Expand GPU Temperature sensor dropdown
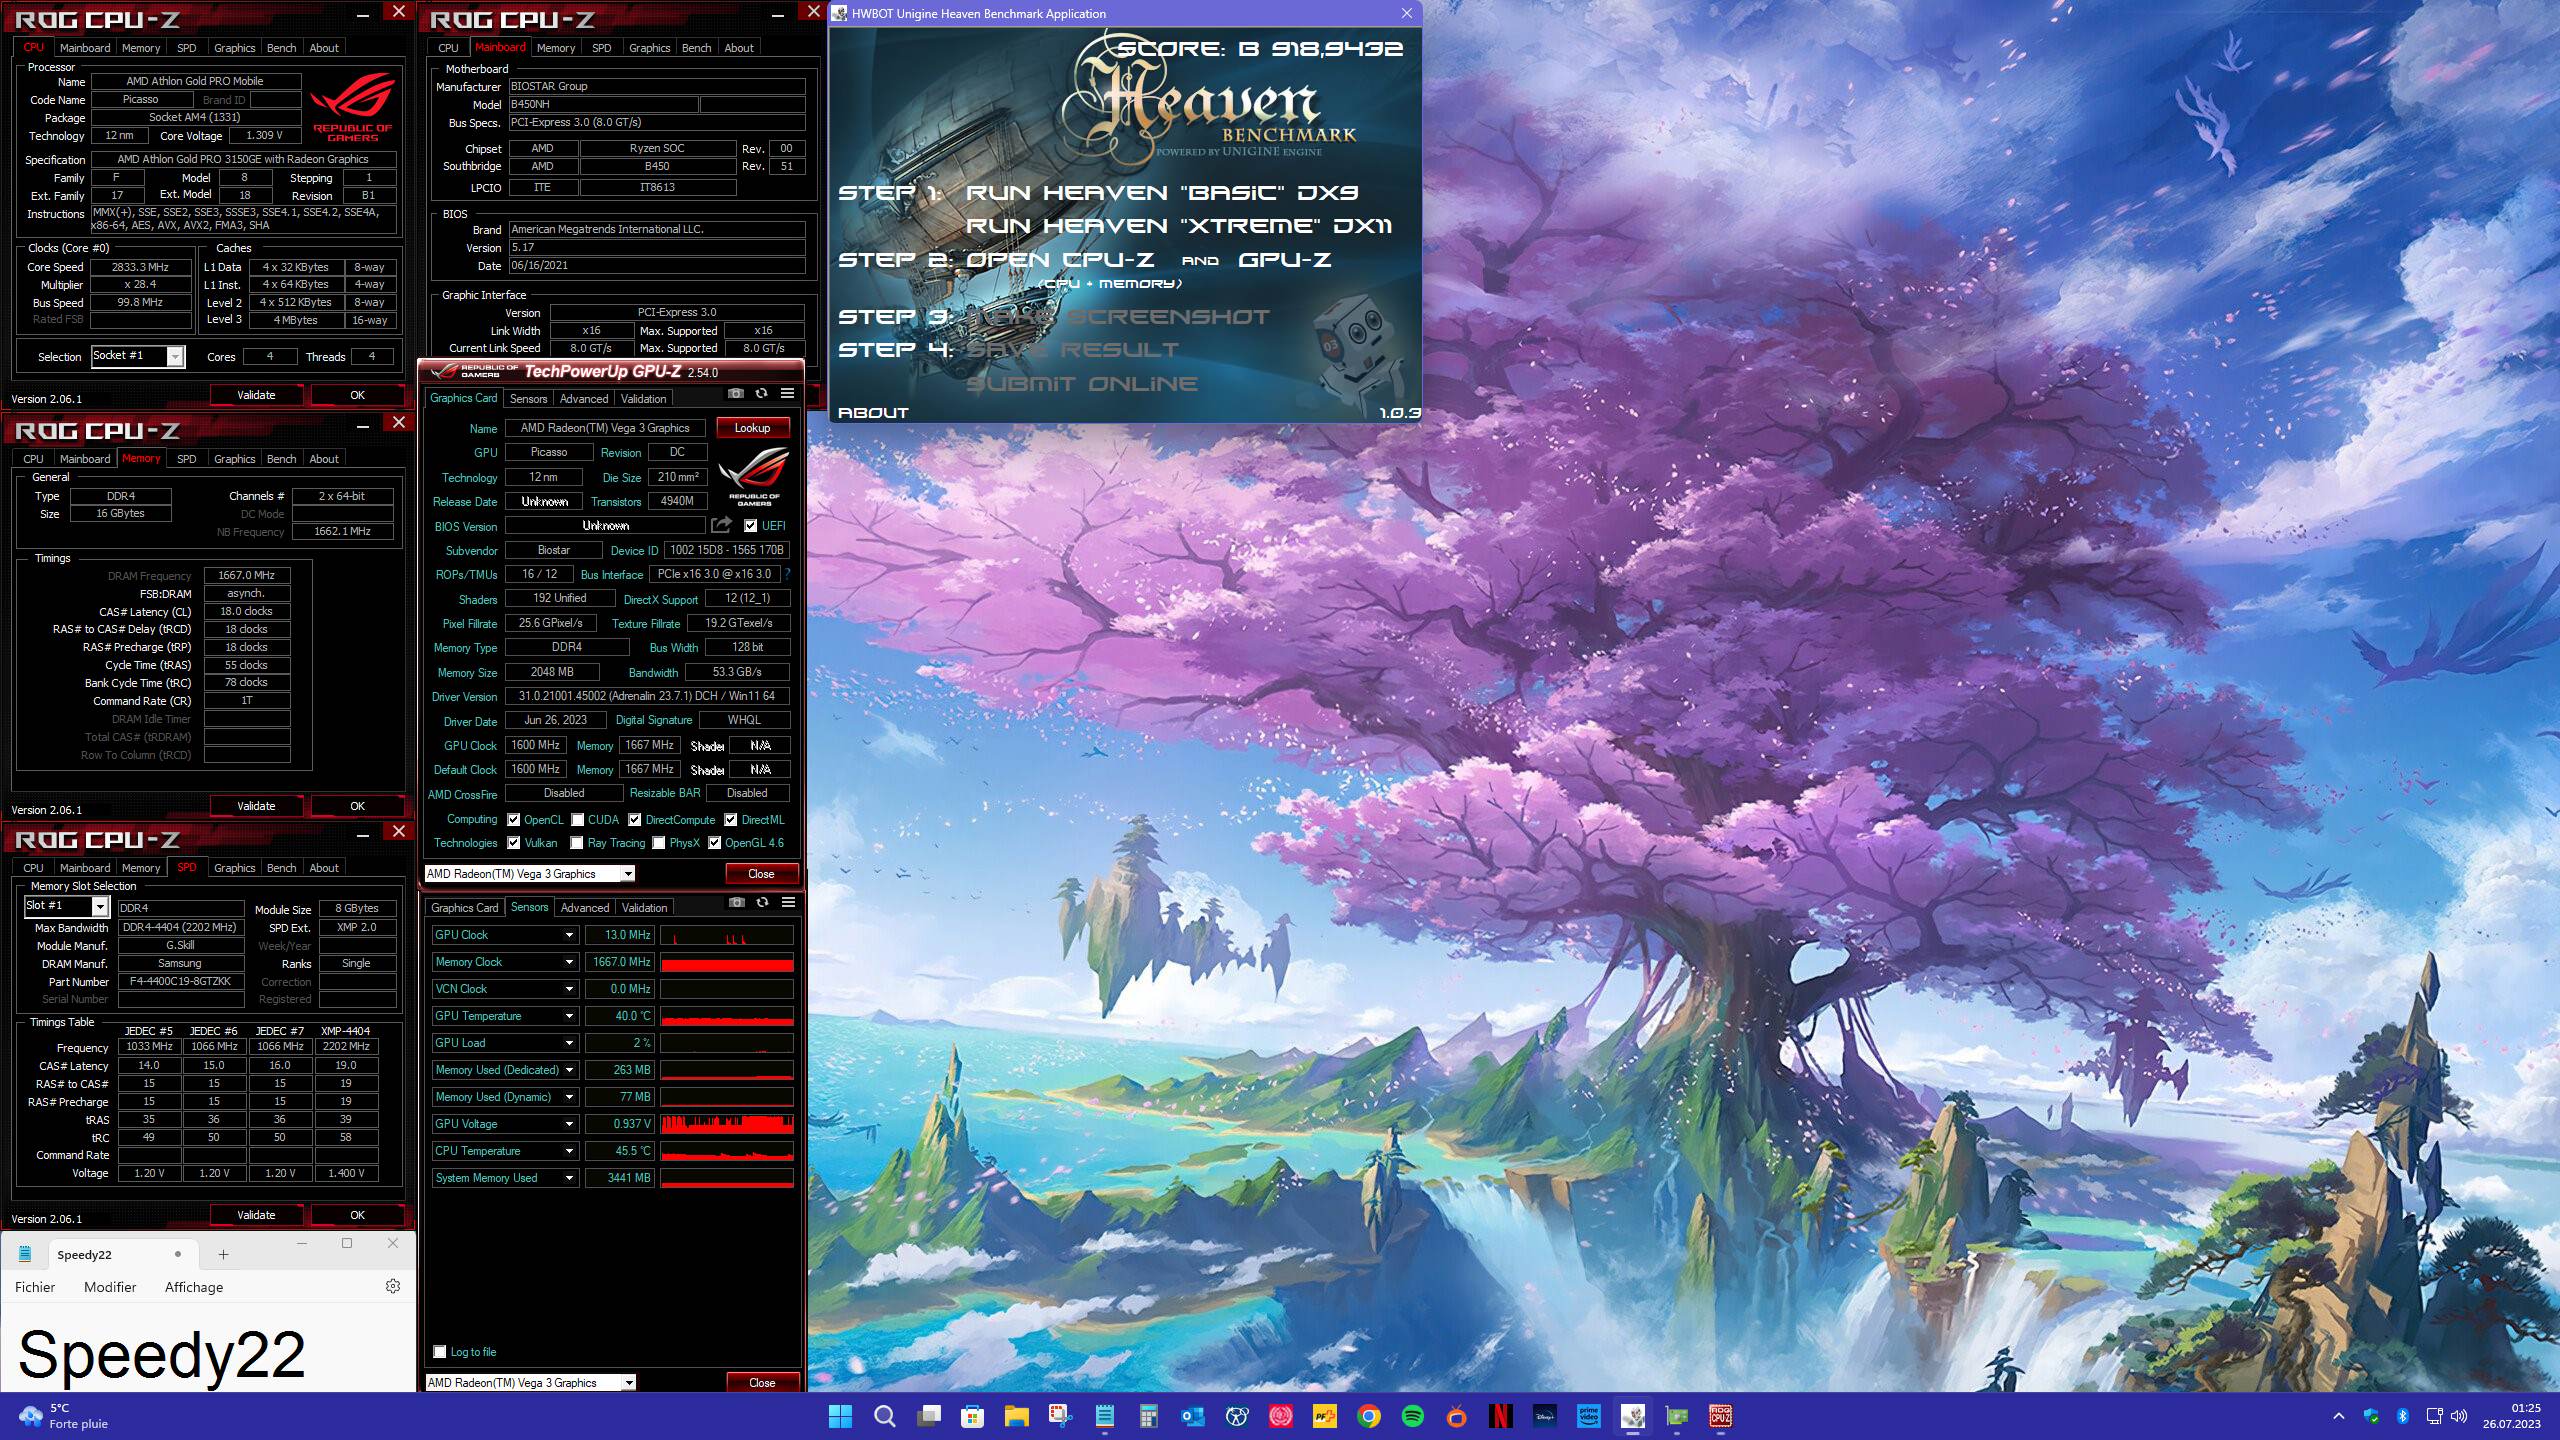2560x1440 pixels. click(569, 1016)
